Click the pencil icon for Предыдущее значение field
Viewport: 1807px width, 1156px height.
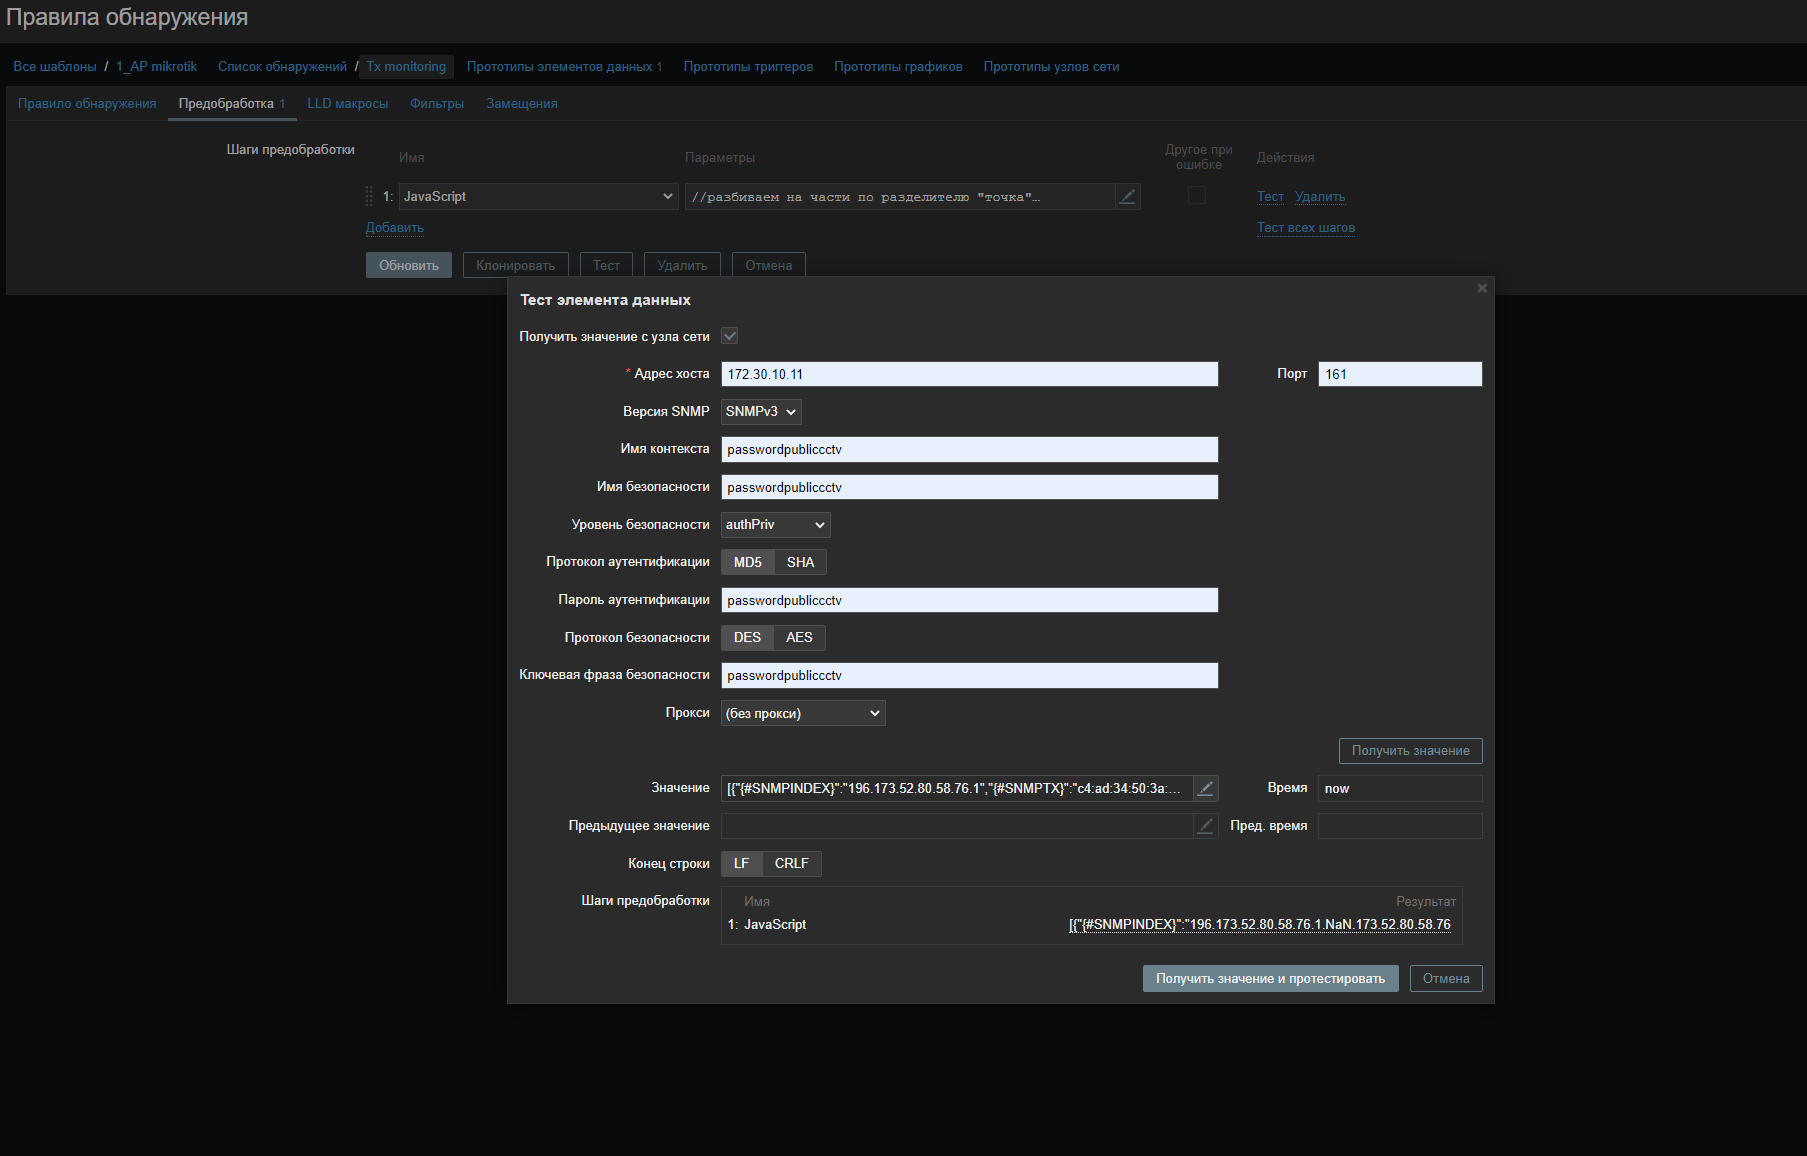[x=1206, y=826]
